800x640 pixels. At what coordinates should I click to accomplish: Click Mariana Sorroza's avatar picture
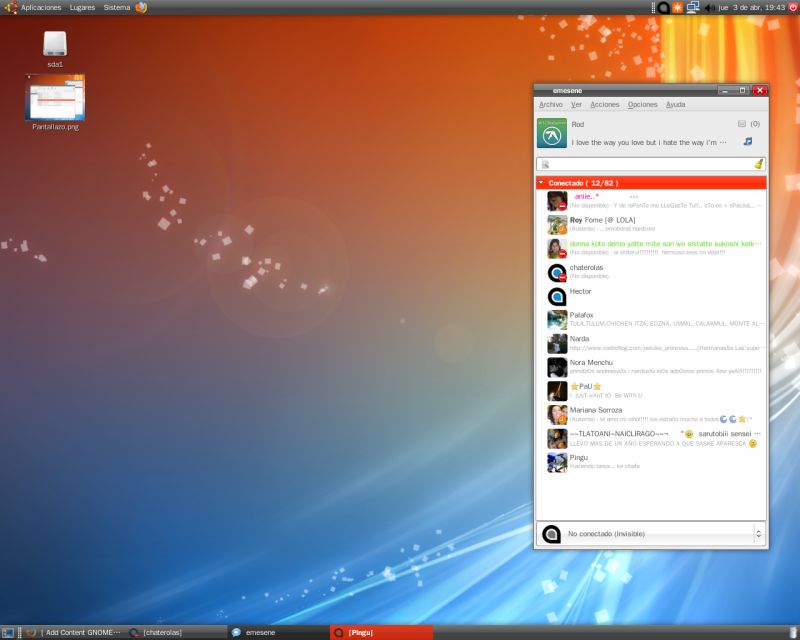tap(557, 415)
